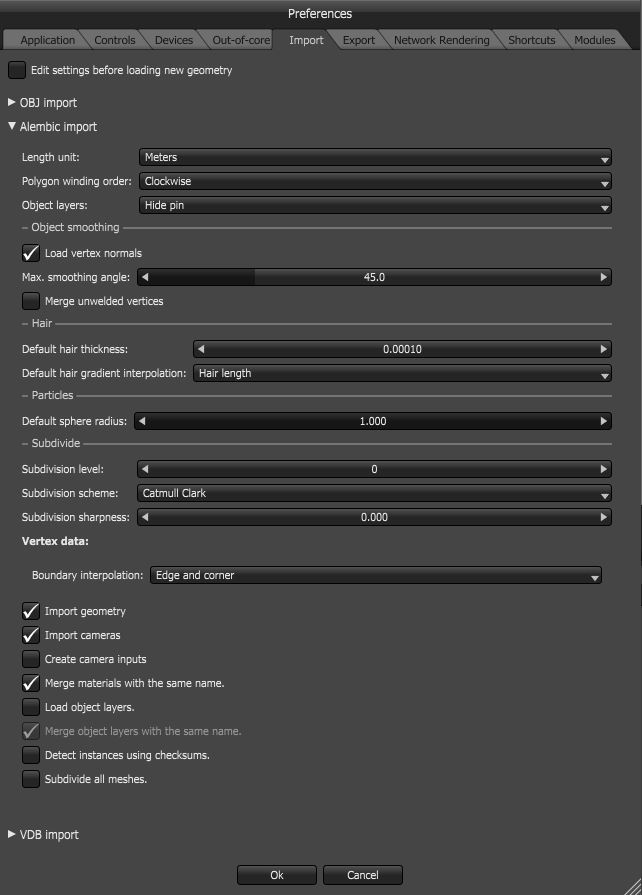Click Cancel to dismiss preferences

[x=362, y=874]
